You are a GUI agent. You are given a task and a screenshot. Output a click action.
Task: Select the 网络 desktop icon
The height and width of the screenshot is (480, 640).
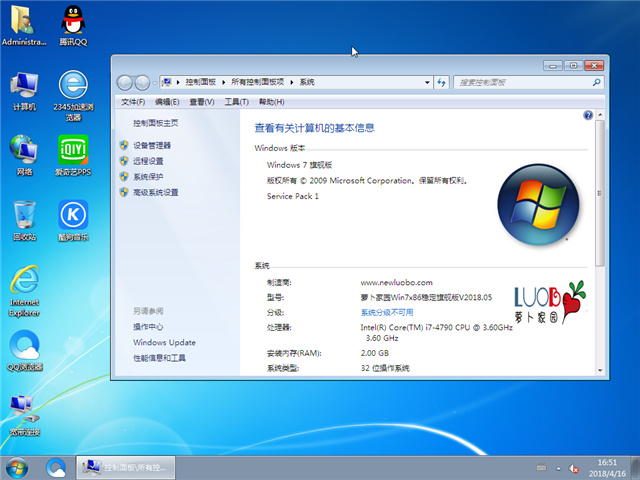click(24, 155)
